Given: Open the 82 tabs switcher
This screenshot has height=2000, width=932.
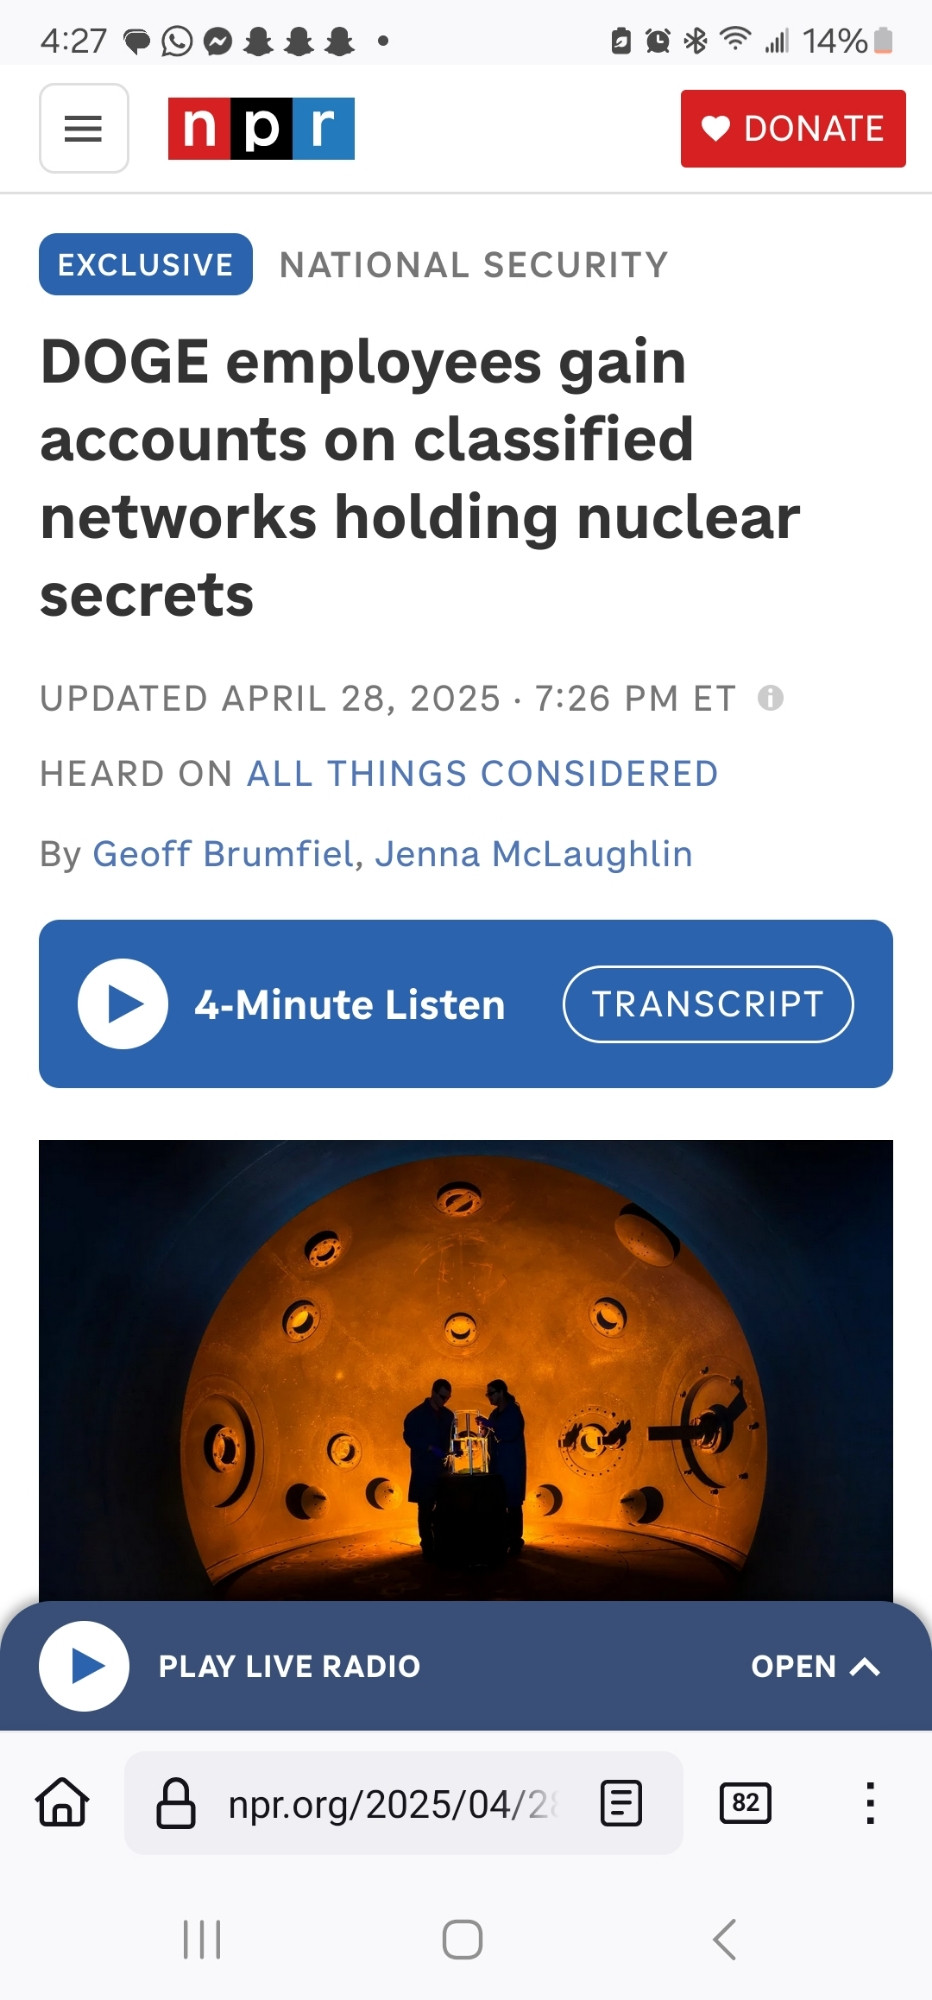Looking at the screenshot, I should pos(746,1803).
